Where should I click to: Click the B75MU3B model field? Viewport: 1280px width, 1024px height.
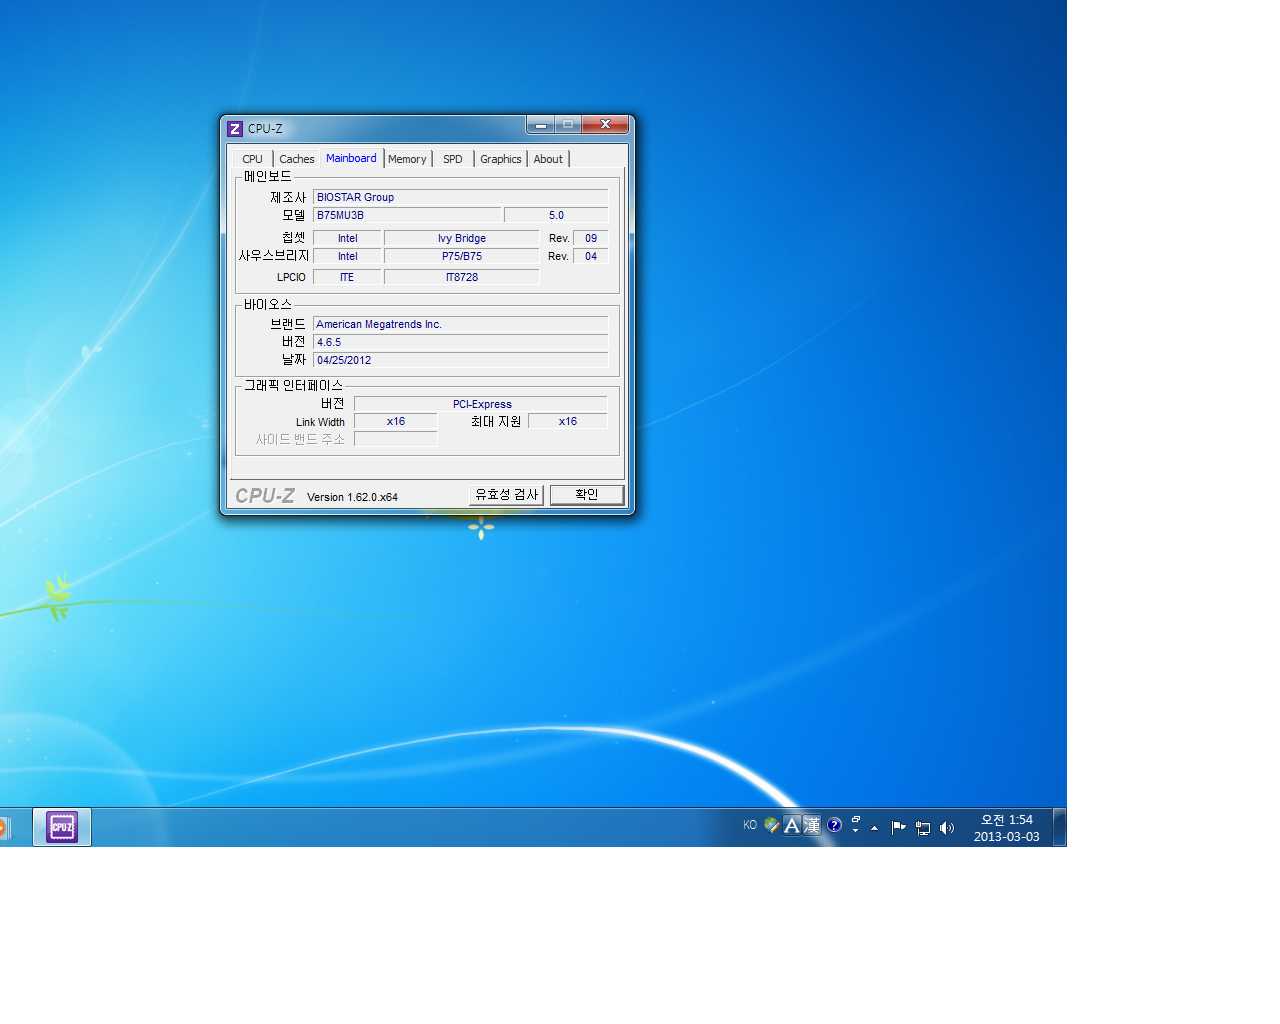tap(406, 215)
